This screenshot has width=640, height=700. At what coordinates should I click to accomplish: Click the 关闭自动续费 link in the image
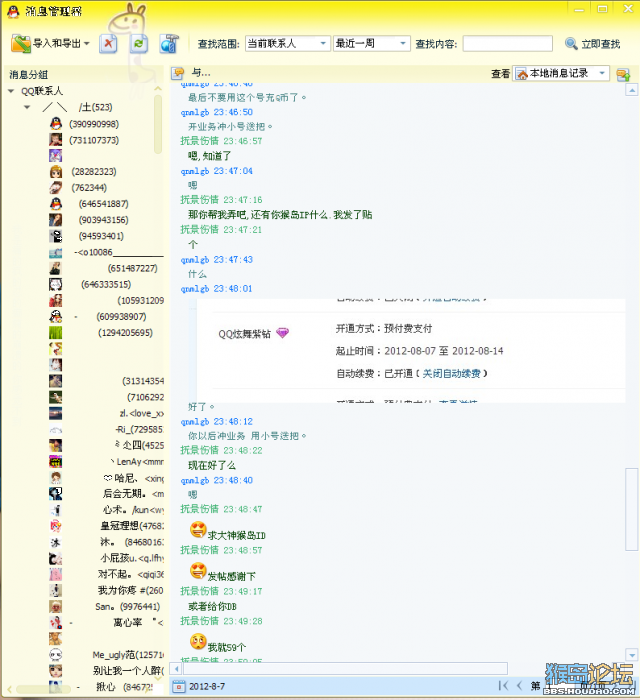[x=451, y=373]
